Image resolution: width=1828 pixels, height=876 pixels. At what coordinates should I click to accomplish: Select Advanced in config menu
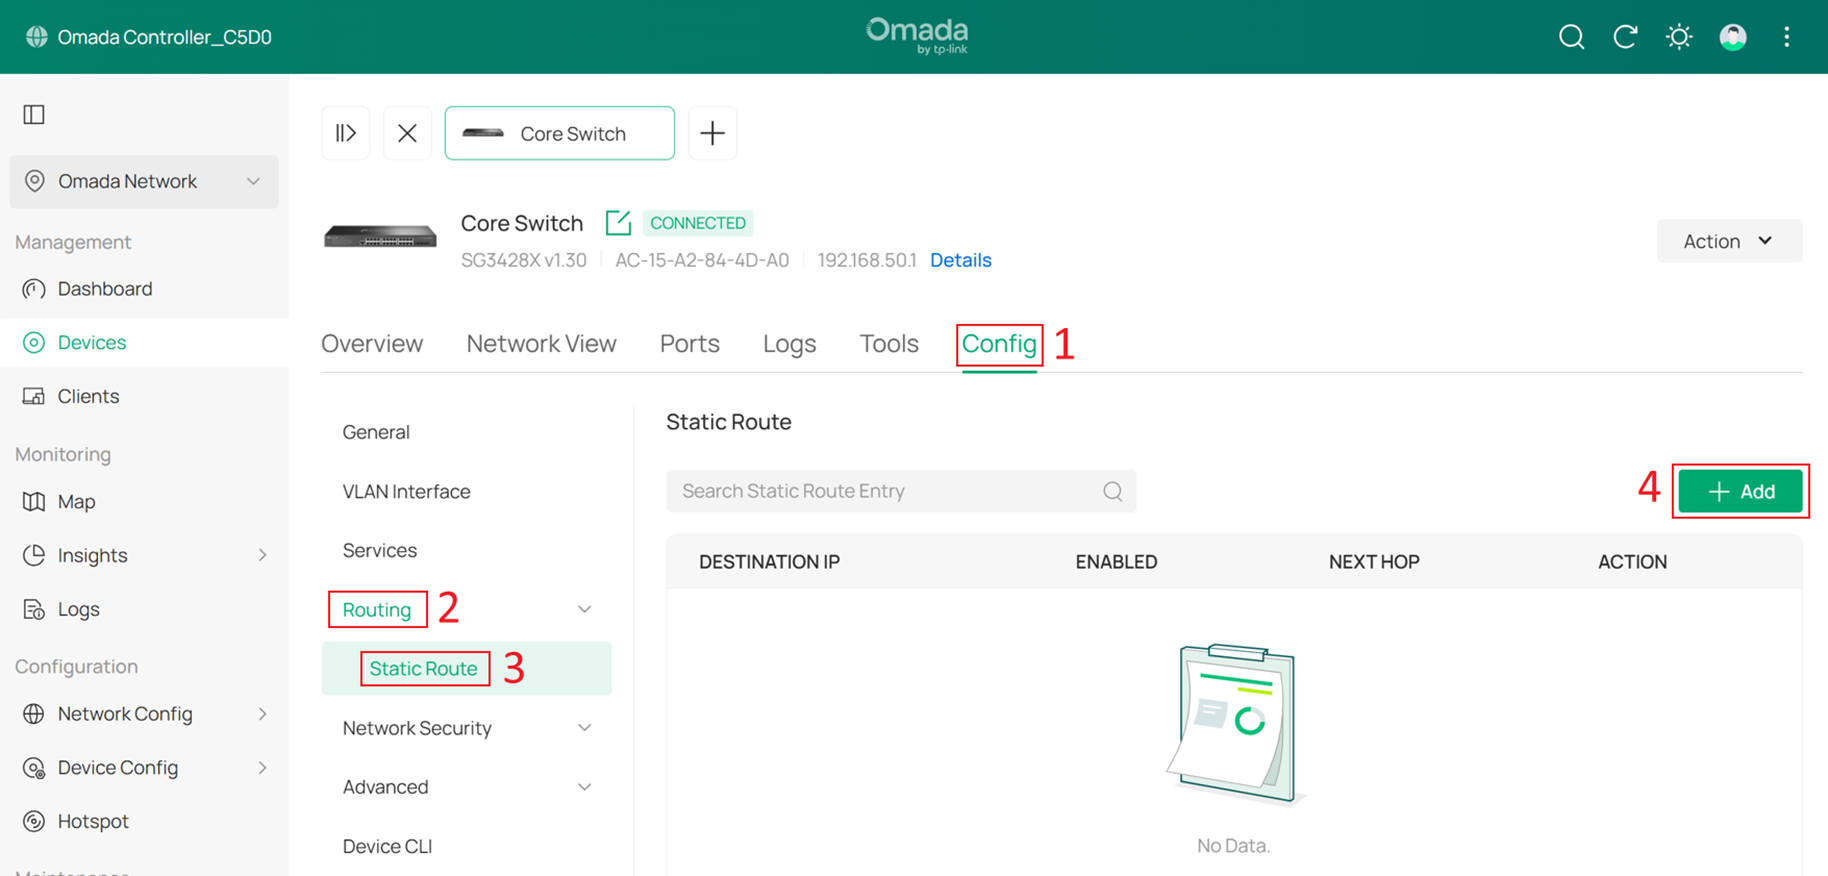coord(385,787)
